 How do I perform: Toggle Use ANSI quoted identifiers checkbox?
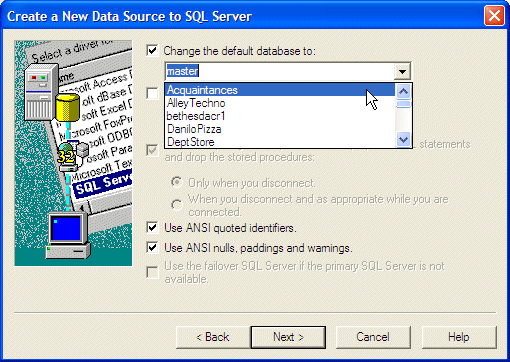pos(152,228)
